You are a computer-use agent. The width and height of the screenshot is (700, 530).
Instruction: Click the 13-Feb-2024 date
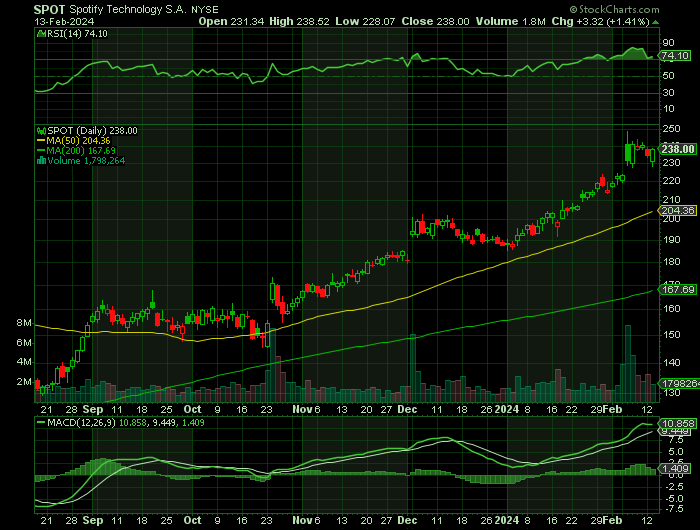tap(64, 21)
